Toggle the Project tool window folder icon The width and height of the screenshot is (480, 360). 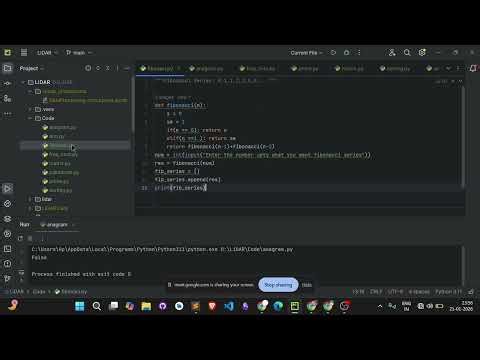click(x=7, y=68)
